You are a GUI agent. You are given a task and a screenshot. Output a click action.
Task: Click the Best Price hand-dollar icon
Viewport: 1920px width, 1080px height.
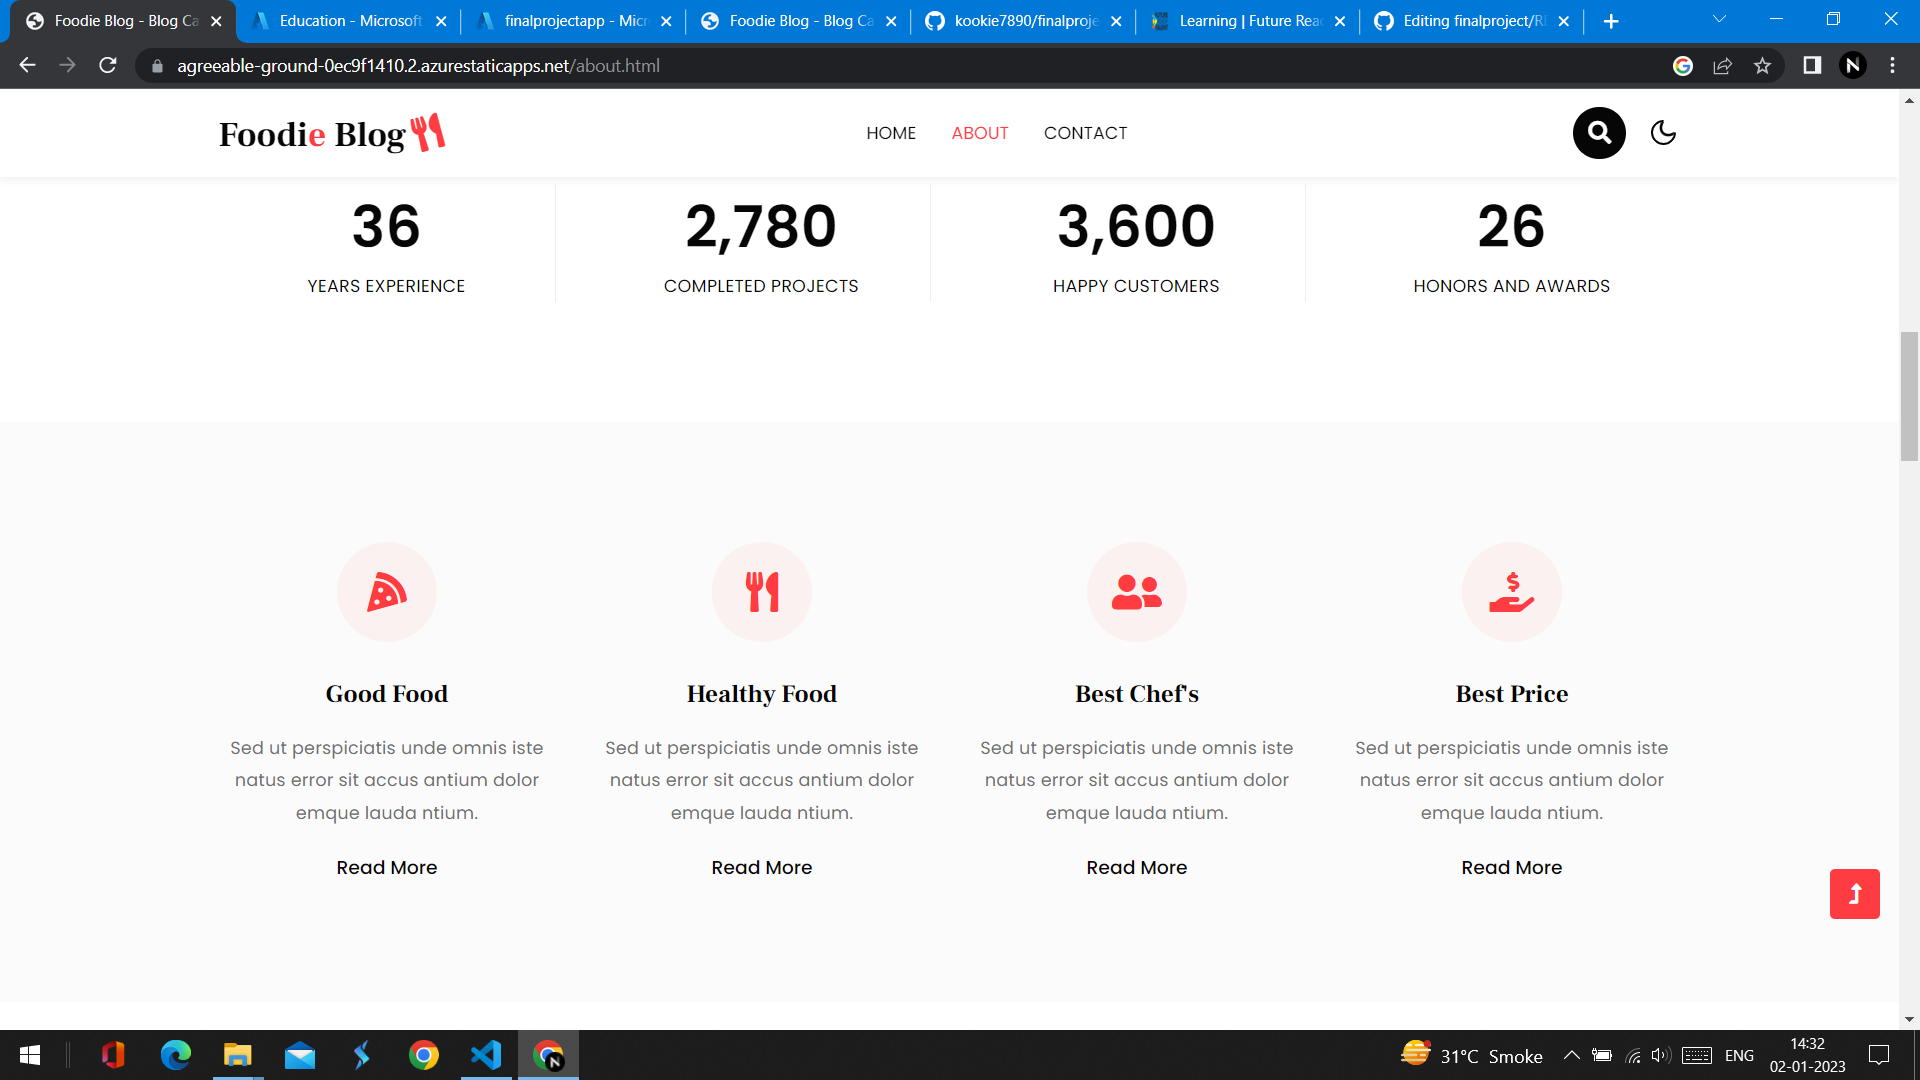(x=1512, y=592)
